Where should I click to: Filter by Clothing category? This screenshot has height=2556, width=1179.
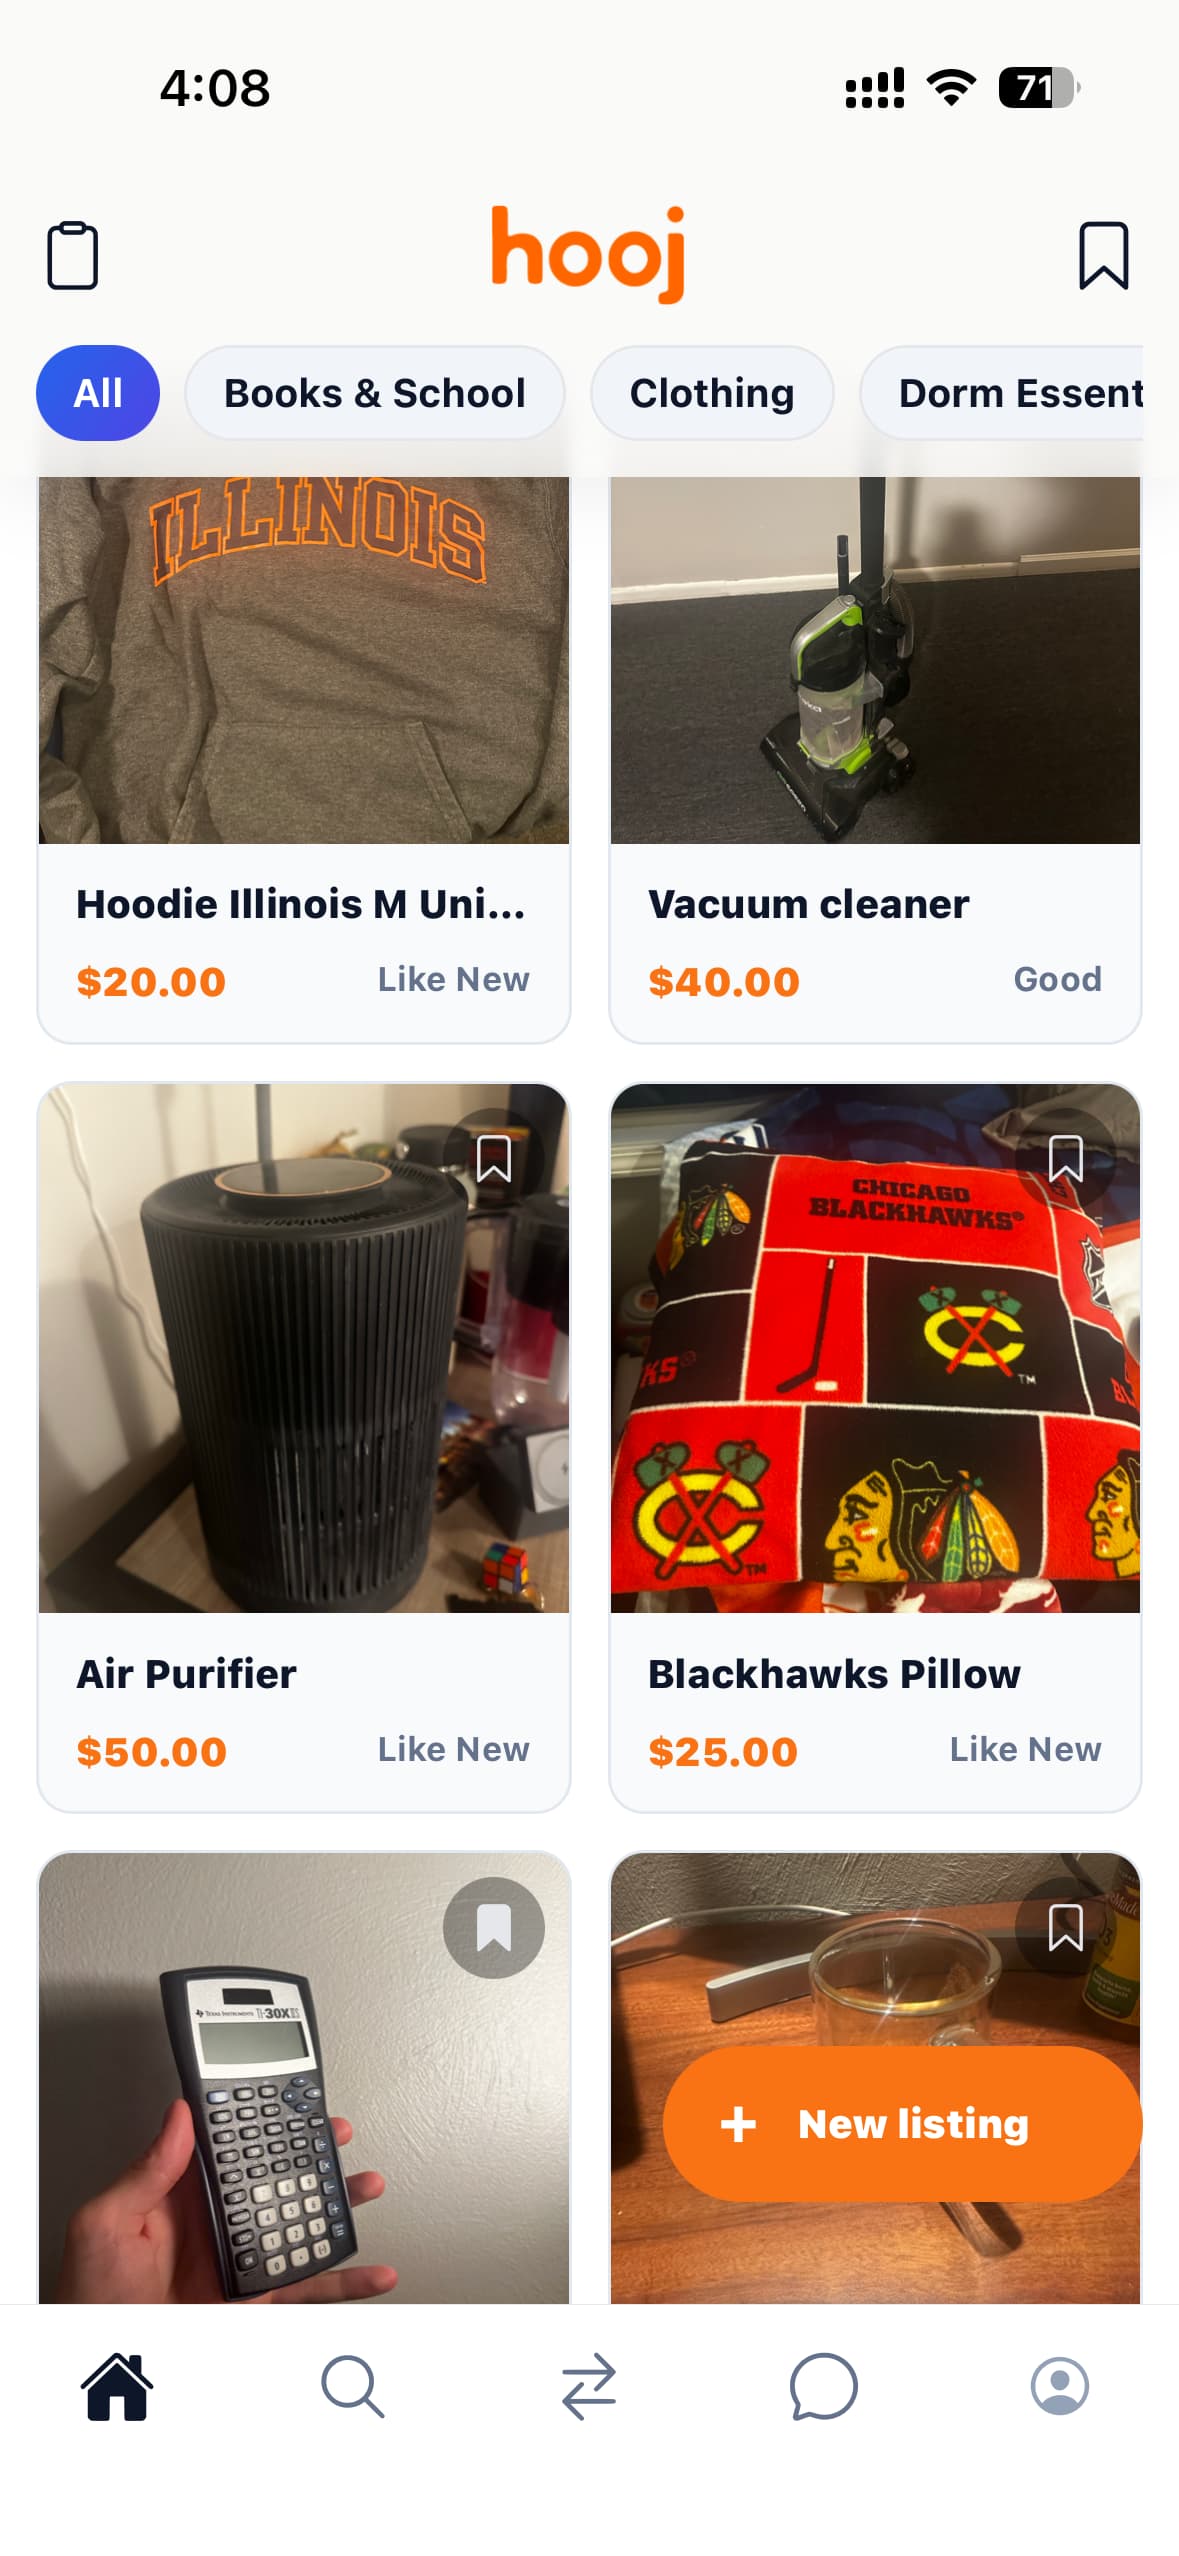[712, 393]
